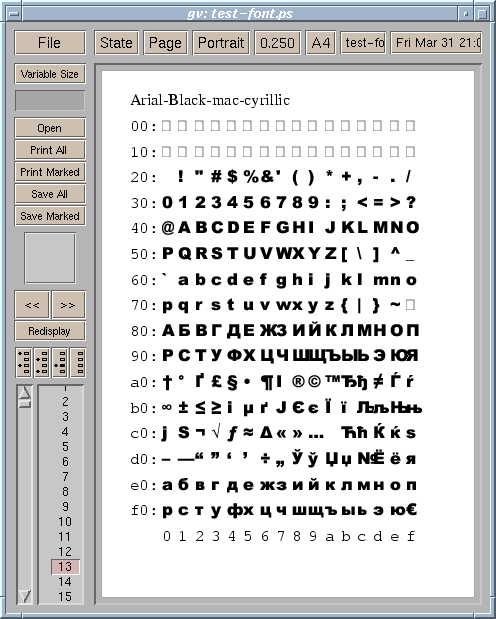Open the State menu
This screenshot has width=496, height=619.
[116, 43]
